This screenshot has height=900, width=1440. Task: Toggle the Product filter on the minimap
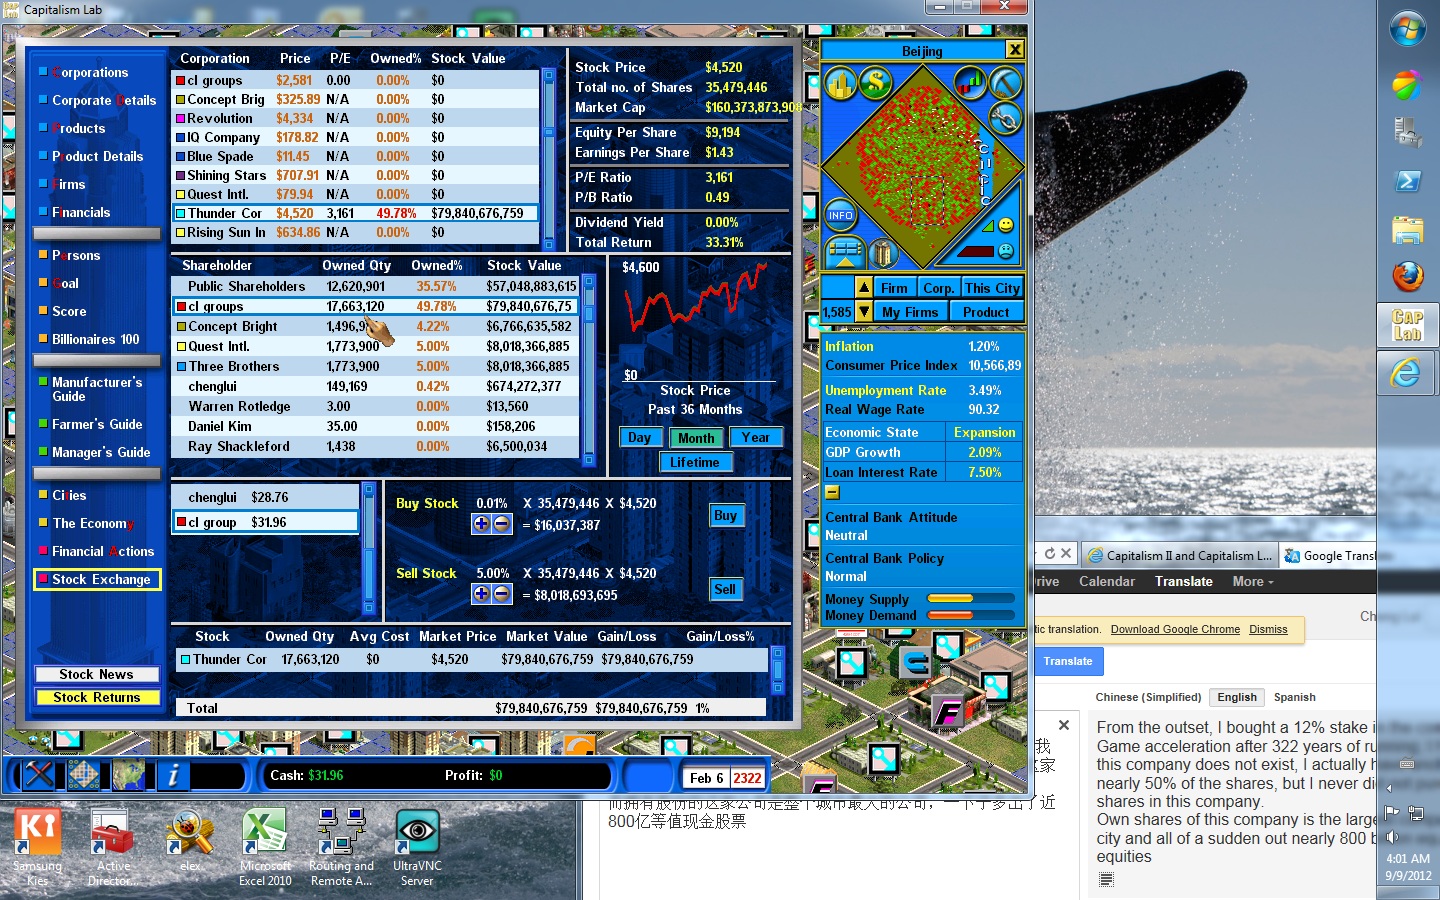pos(986,312)
